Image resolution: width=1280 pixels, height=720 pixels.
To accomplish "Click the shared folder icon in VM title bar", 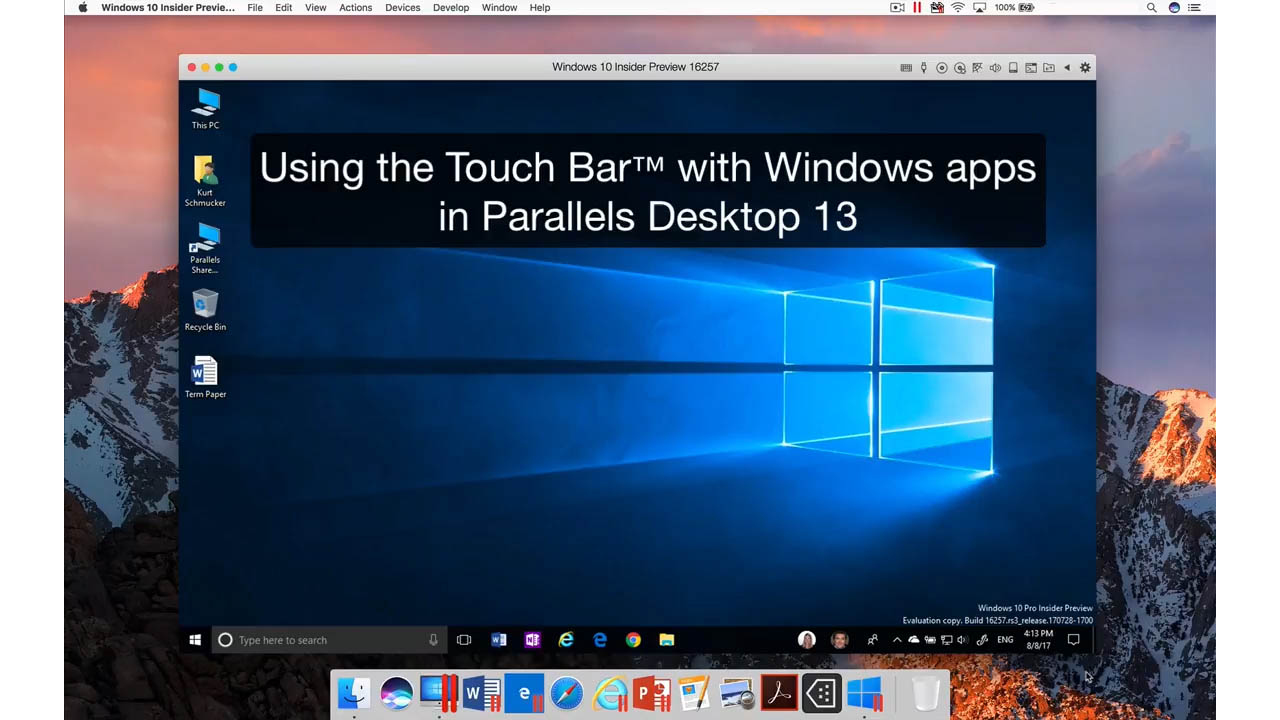I will pyautogui.click(x=1049, y=68).
